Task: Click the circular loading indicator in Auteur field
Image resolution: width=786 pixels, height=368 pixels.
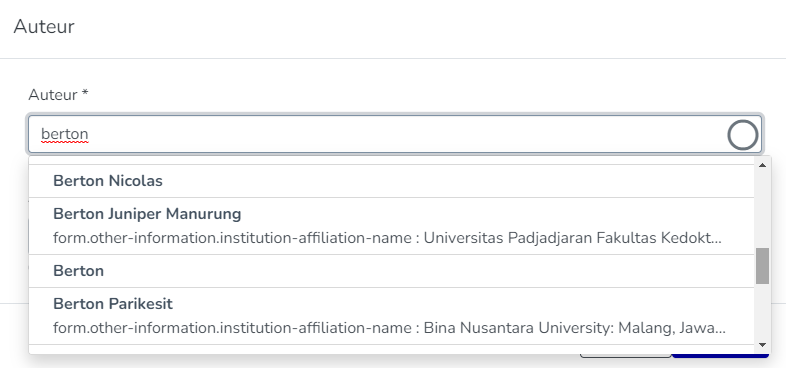Action: pyautogui.click(x=742, y=135)
